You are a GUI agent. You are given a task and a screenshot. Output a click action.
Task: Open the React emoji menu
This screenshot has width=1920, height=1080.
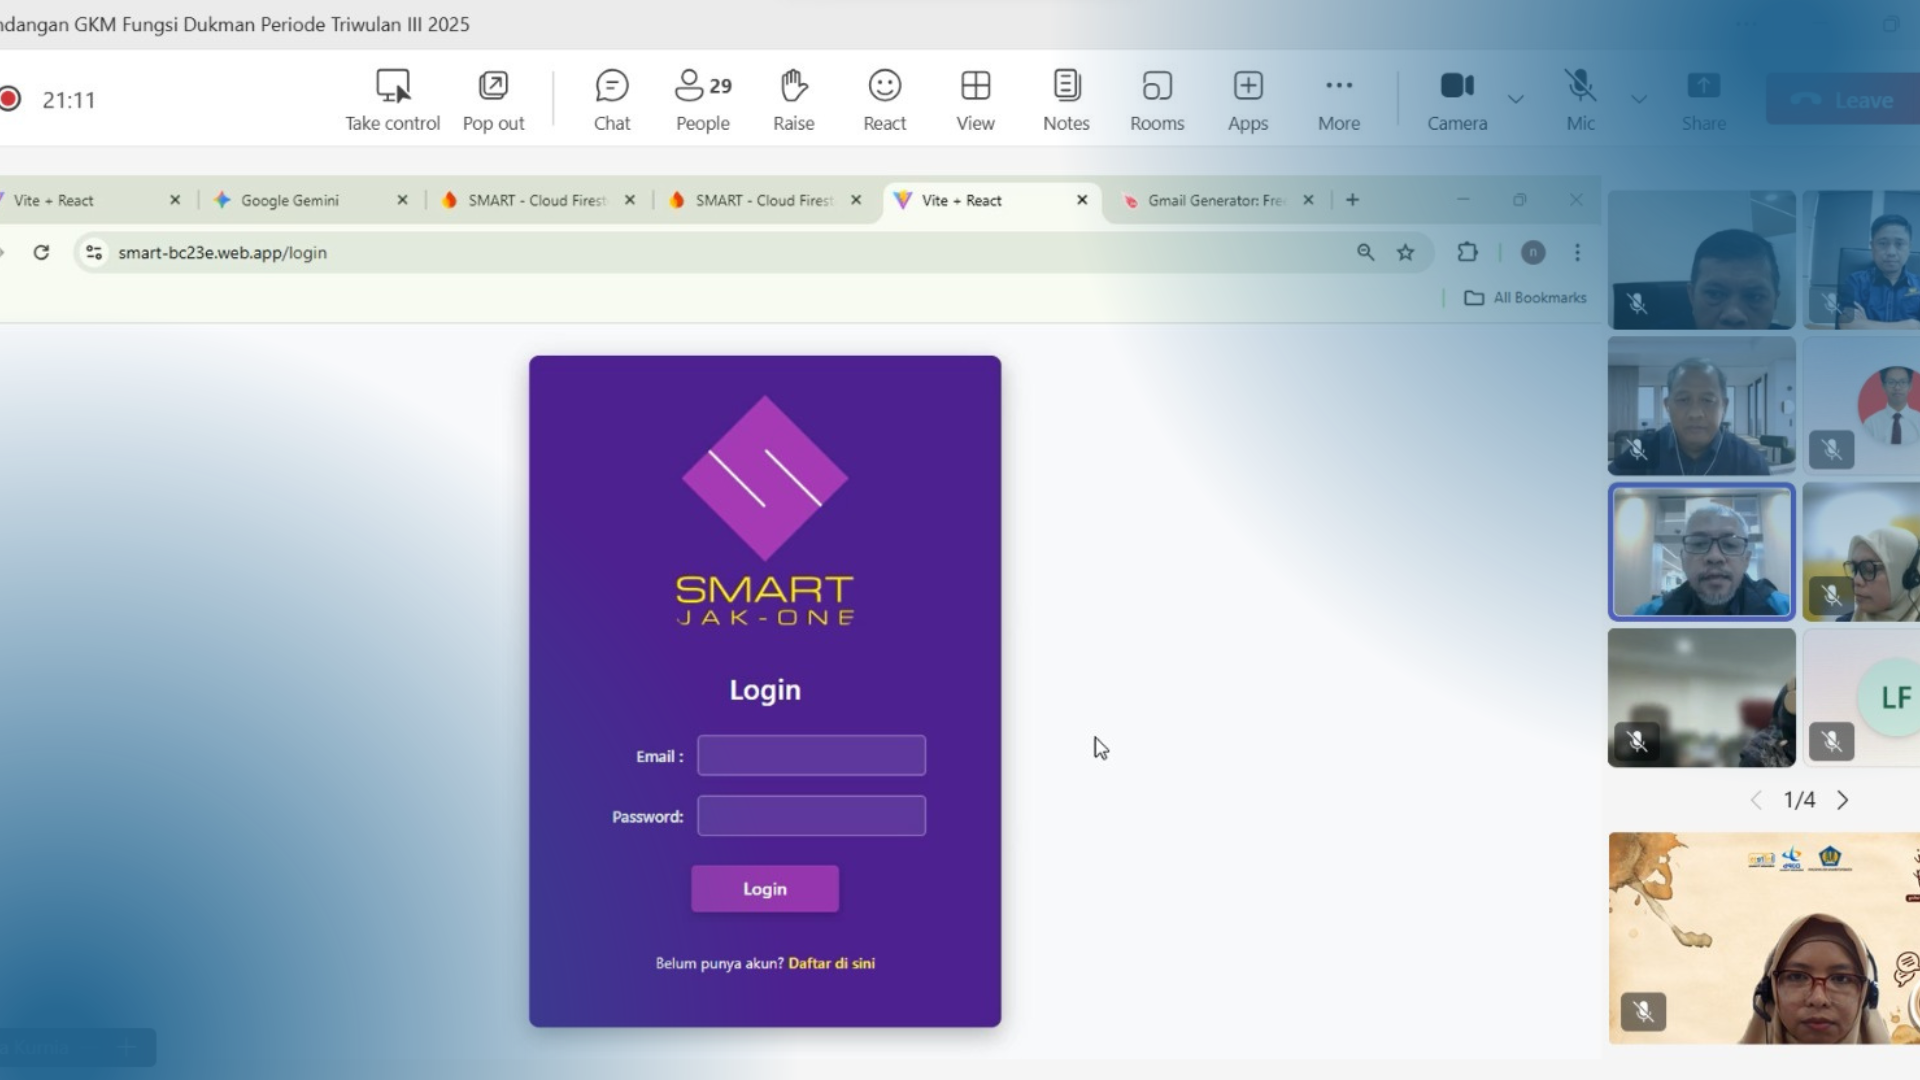[x=884, y=99]
